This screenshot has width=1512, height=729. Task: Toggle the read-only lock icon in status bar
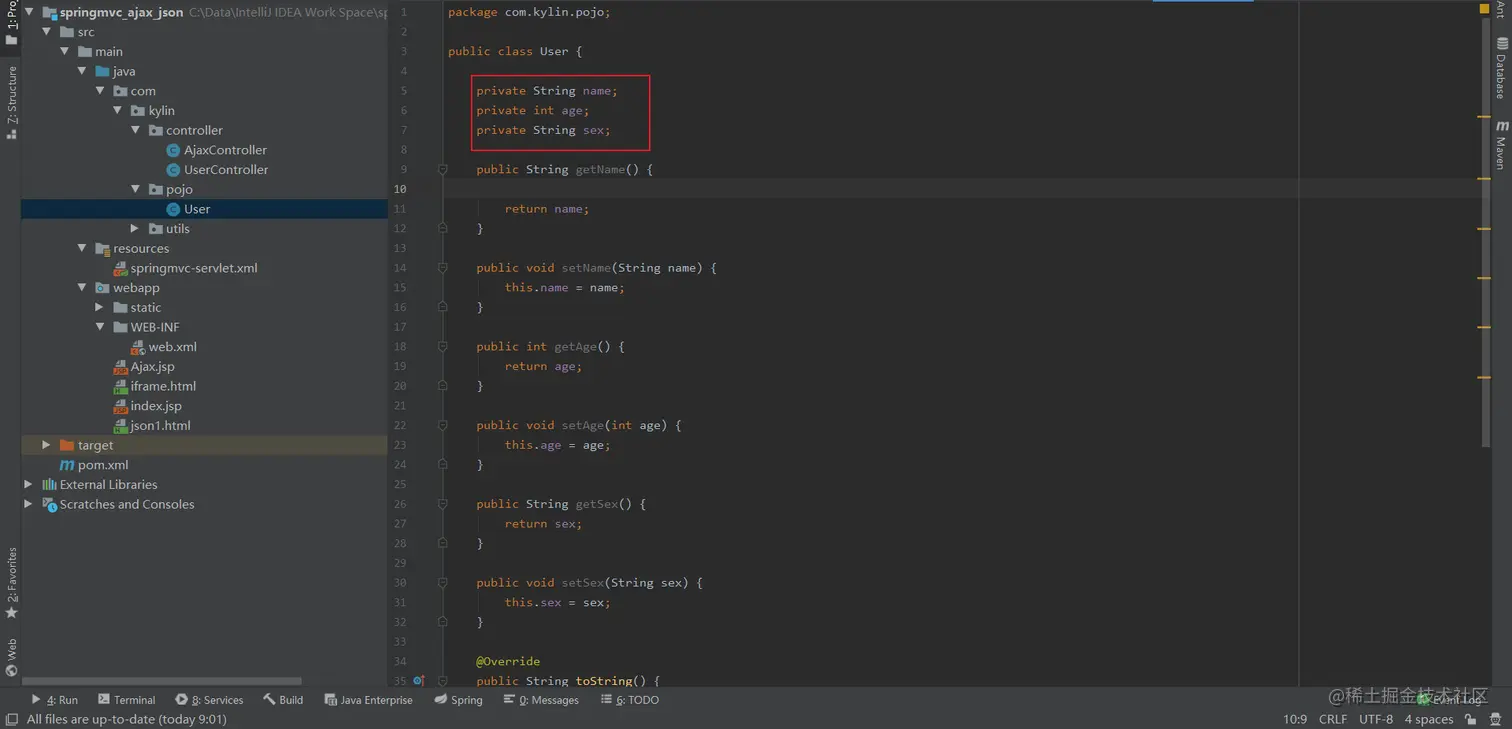pyautogui.click(x=1470, y=719)
